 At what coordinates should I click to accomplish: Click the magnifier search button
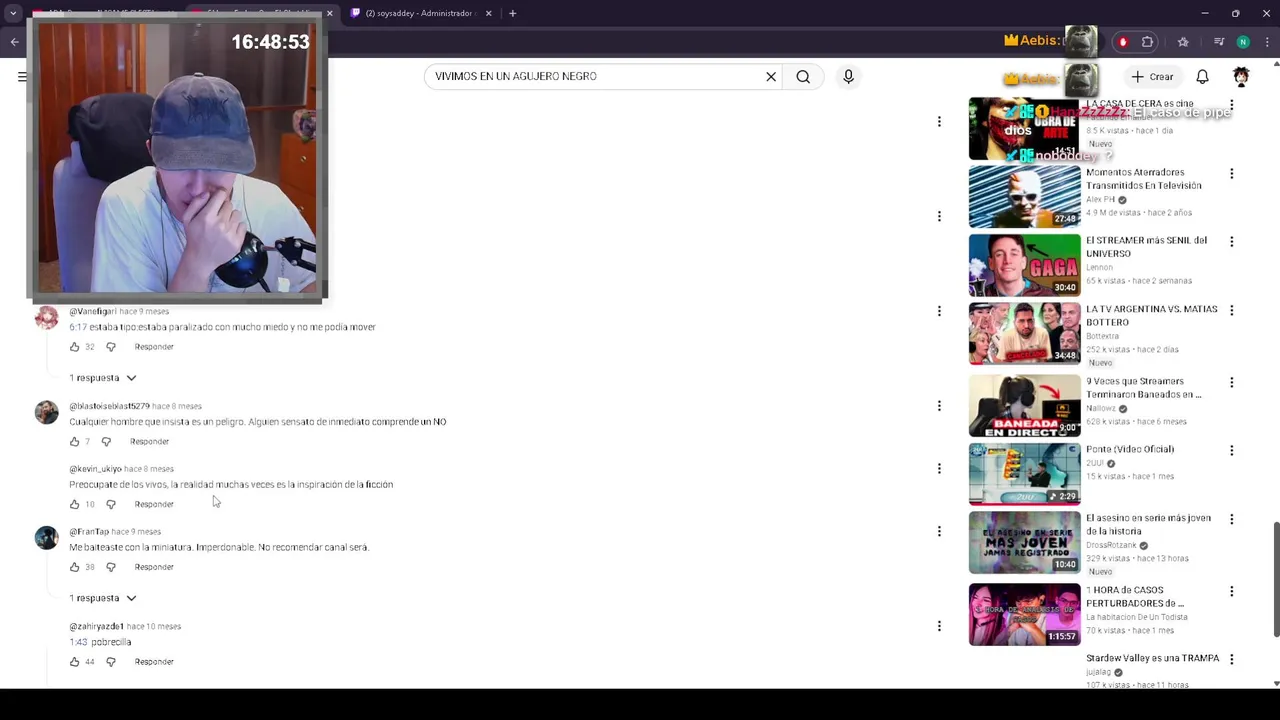coord(803,77)
